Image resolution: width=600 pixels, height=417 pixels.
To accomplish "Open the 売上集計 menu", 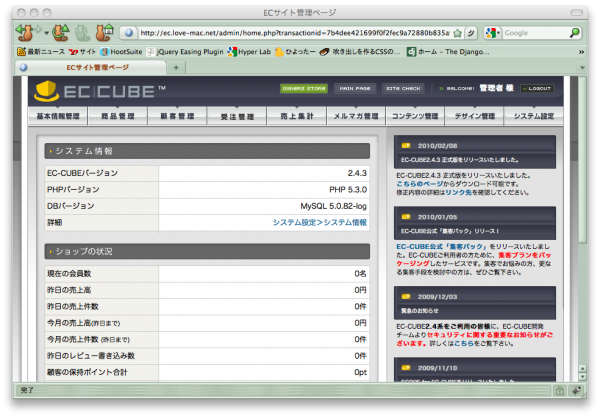I will (x=297, y=116).
